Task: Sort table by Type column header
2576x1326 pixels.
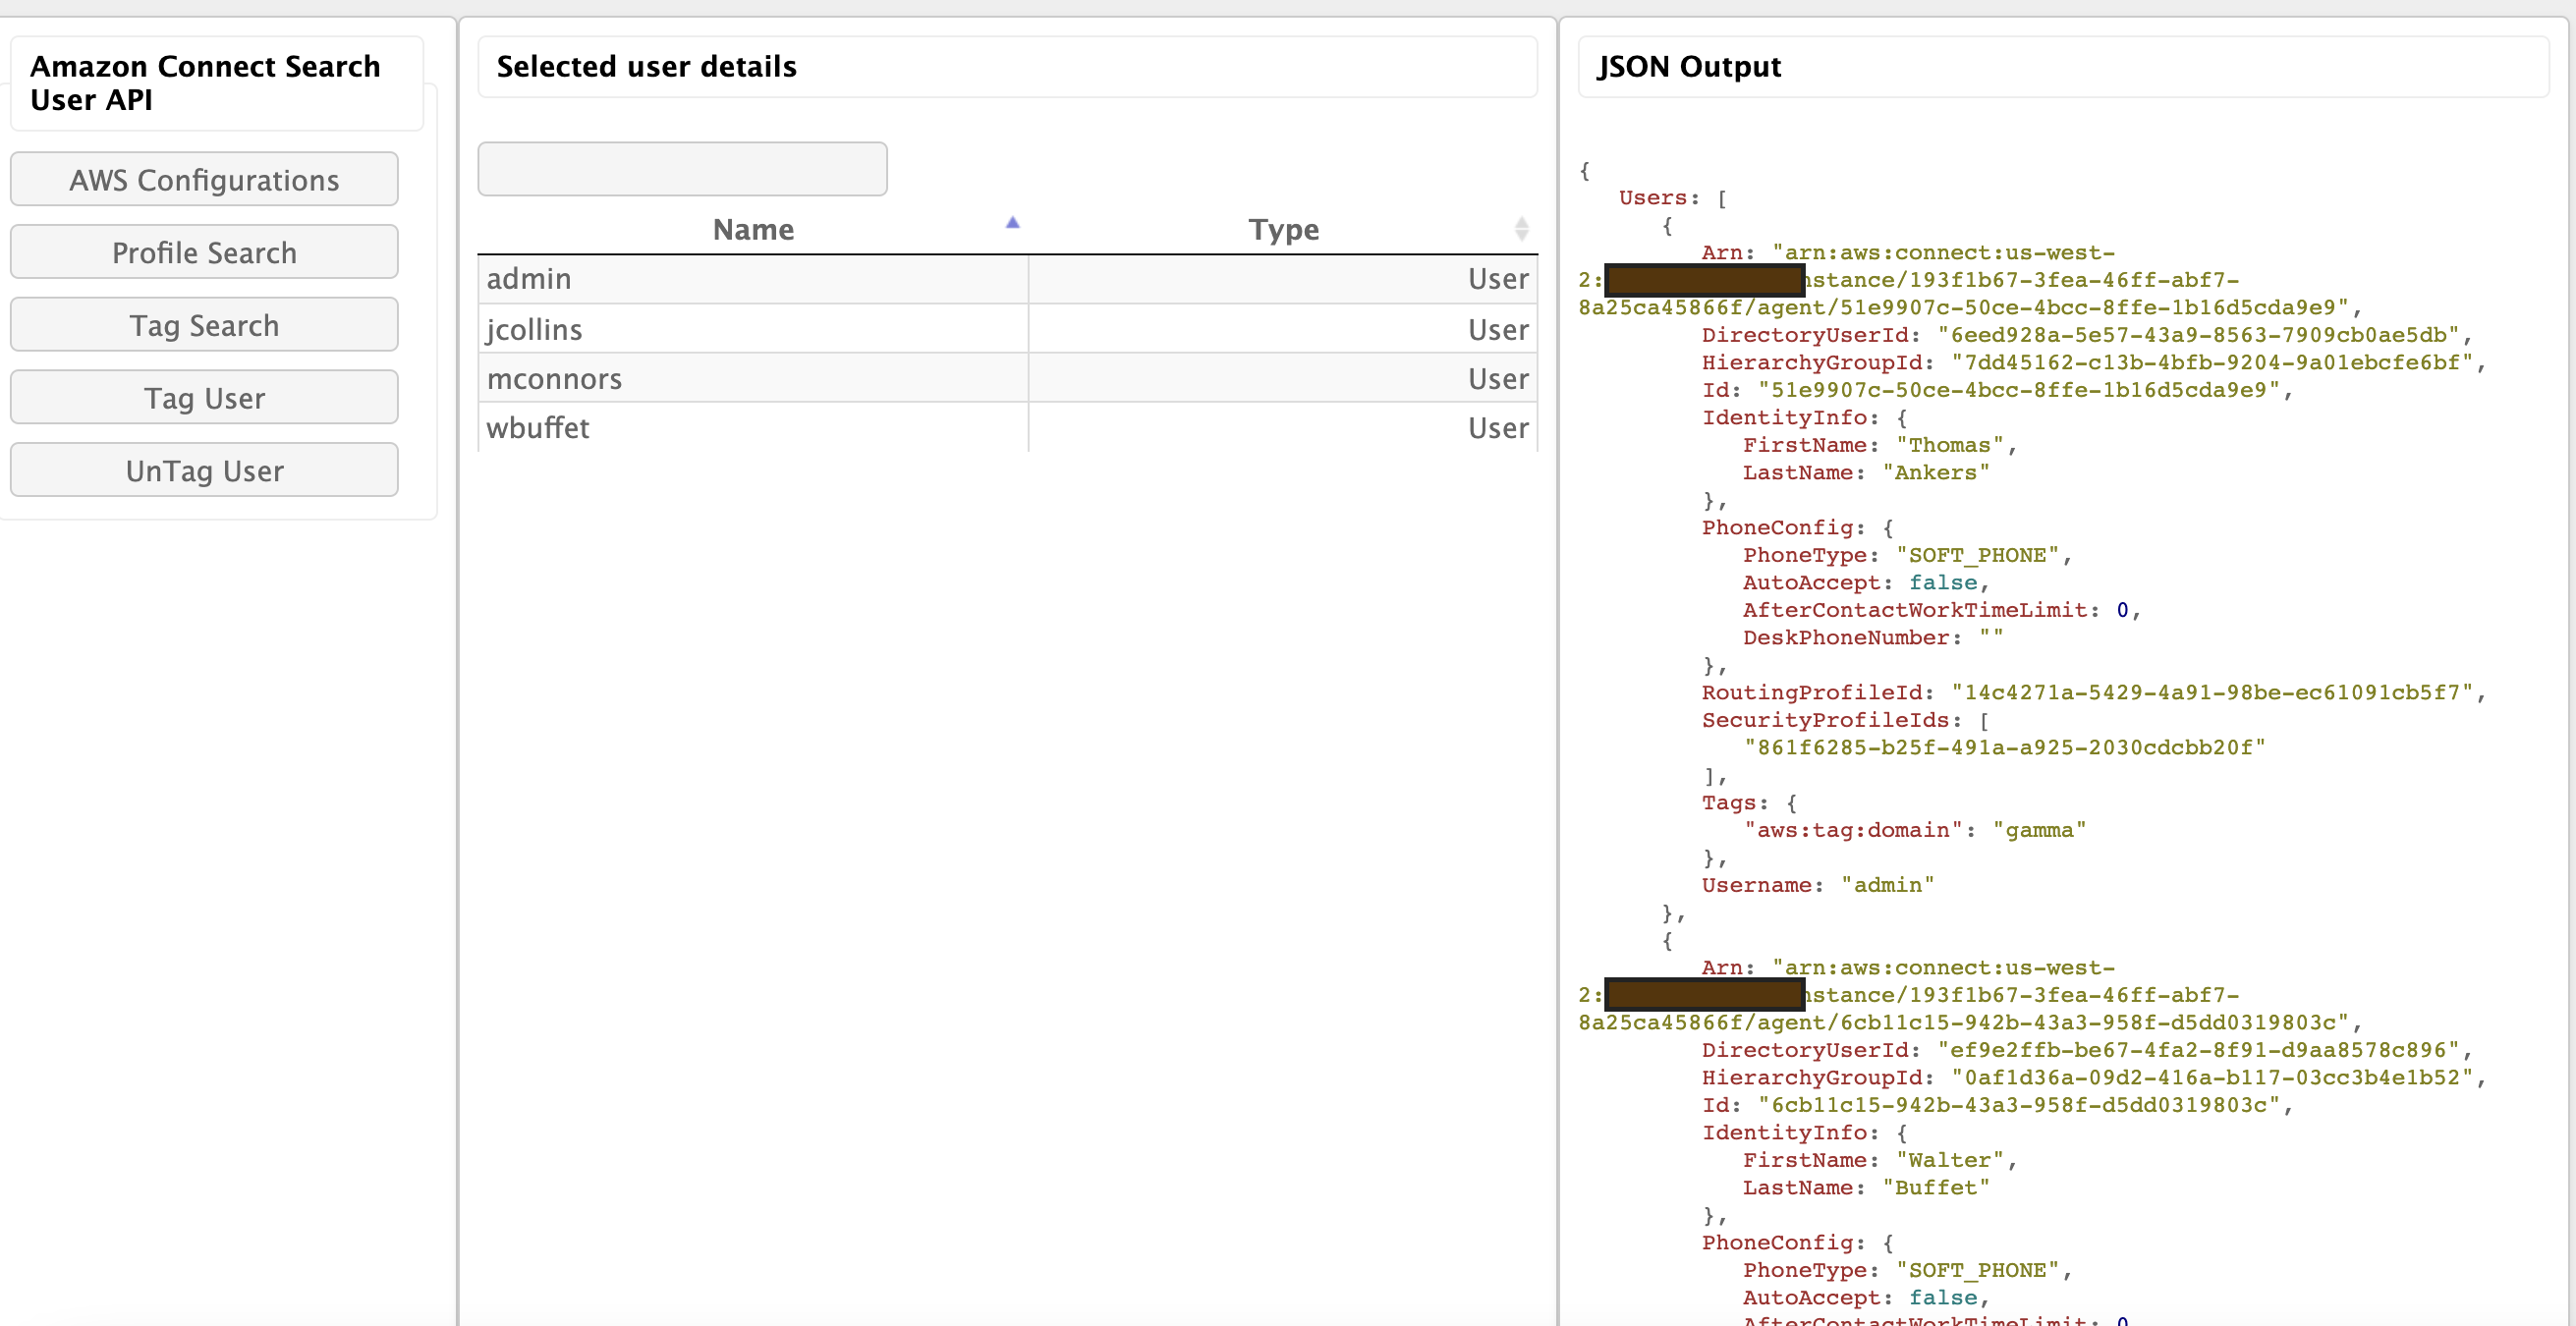Action: click(x=1283, y=230)
